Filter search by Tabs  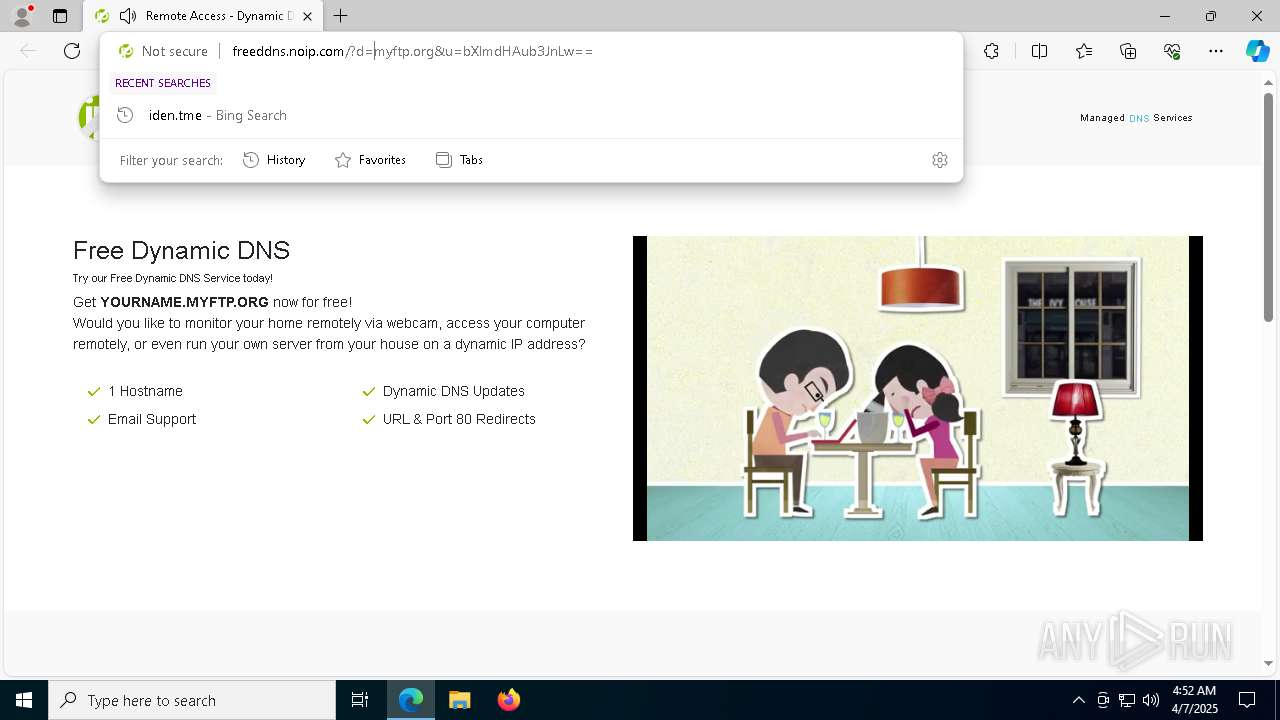tap(460, 160)
